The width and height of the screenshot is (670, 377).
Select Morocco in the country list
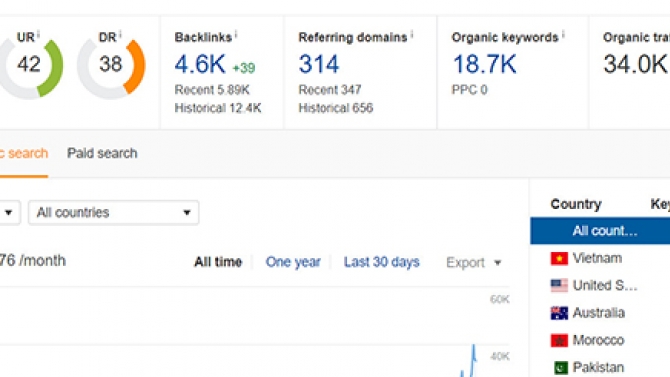(598, 340)
